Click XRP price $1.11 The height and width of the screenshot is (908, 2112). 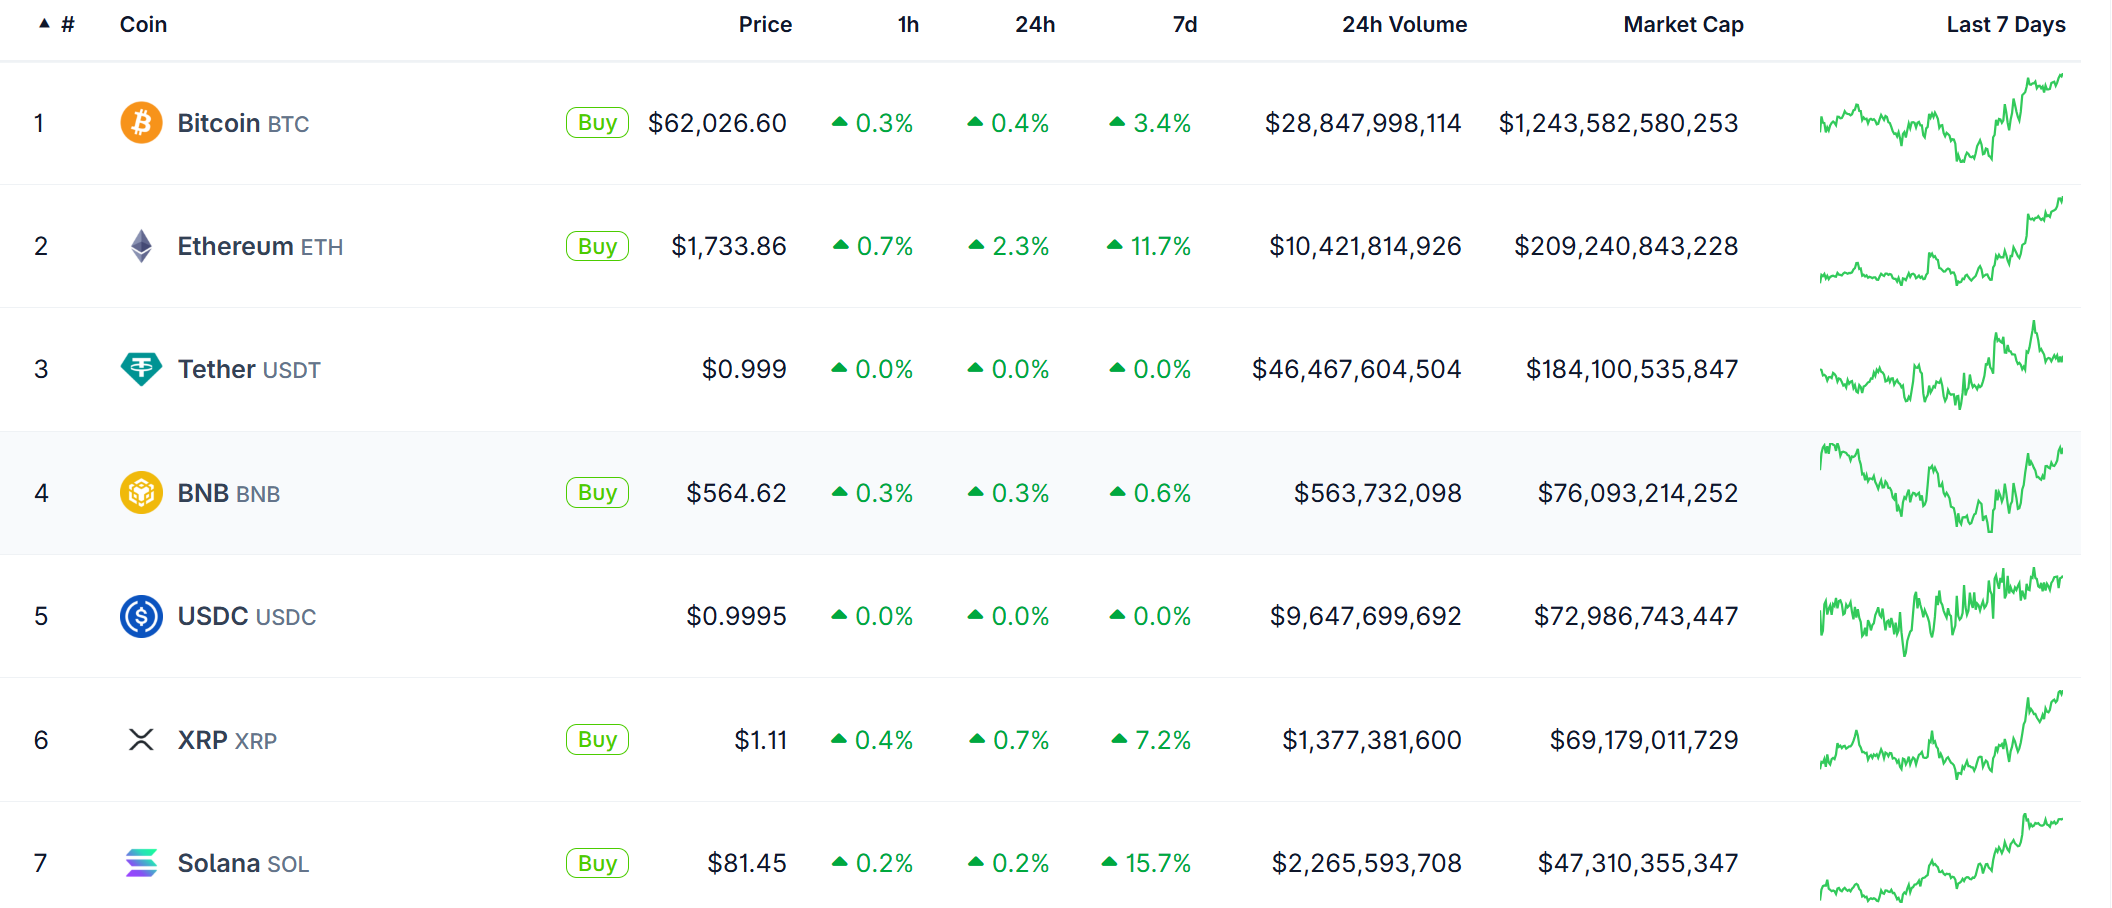coord(761,740)
